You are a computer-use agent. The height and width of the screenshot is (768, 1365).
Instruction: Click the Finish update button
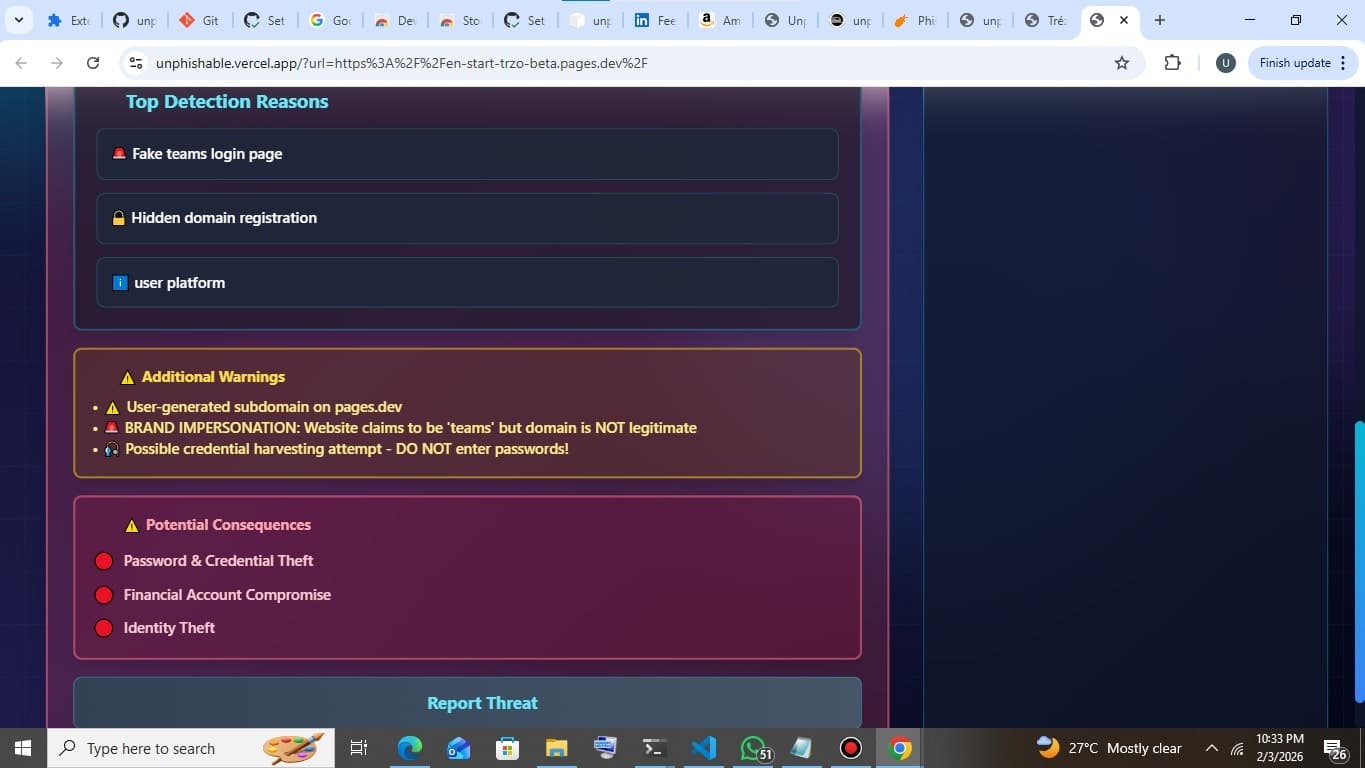pyautogui.click(x=1294, y=62)
